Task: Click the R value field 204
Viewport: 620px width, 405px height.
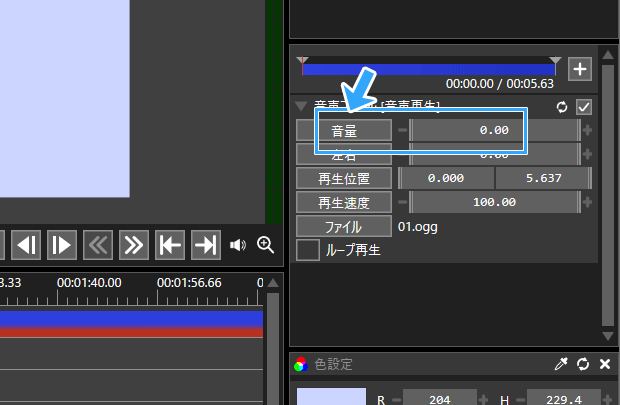Action: pyautogui.click(x=440, y=399)
